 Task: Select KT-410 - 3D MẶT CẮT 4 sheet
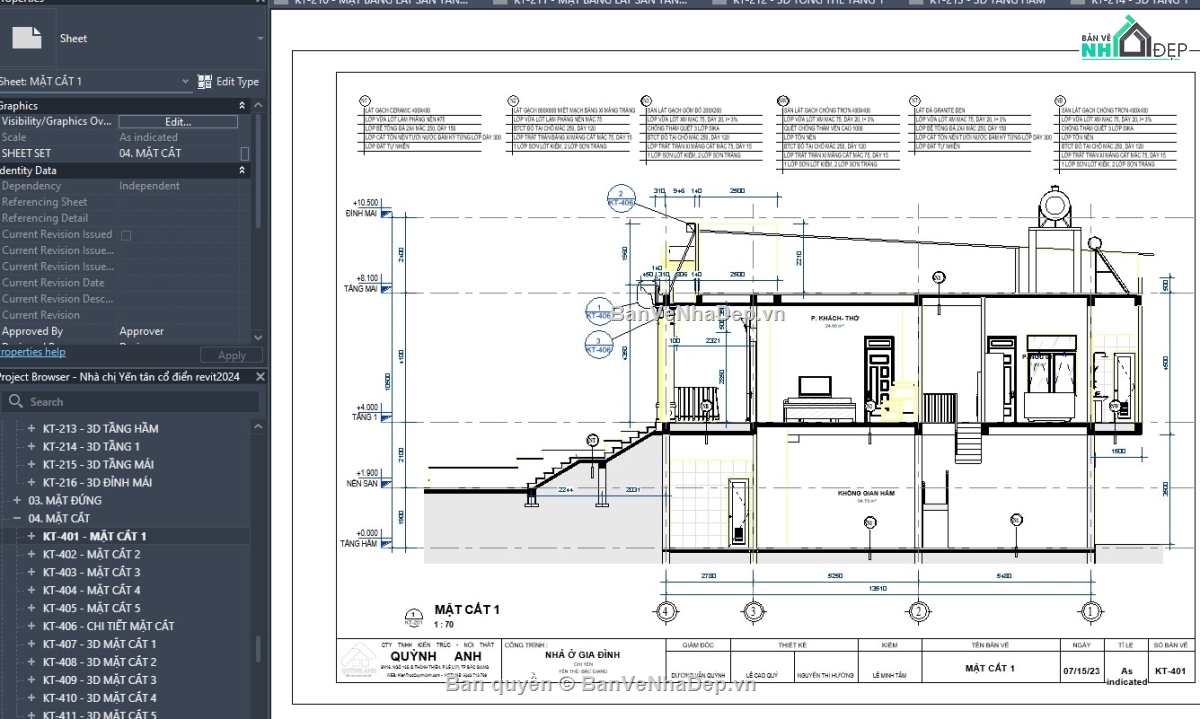click(99, 698)
